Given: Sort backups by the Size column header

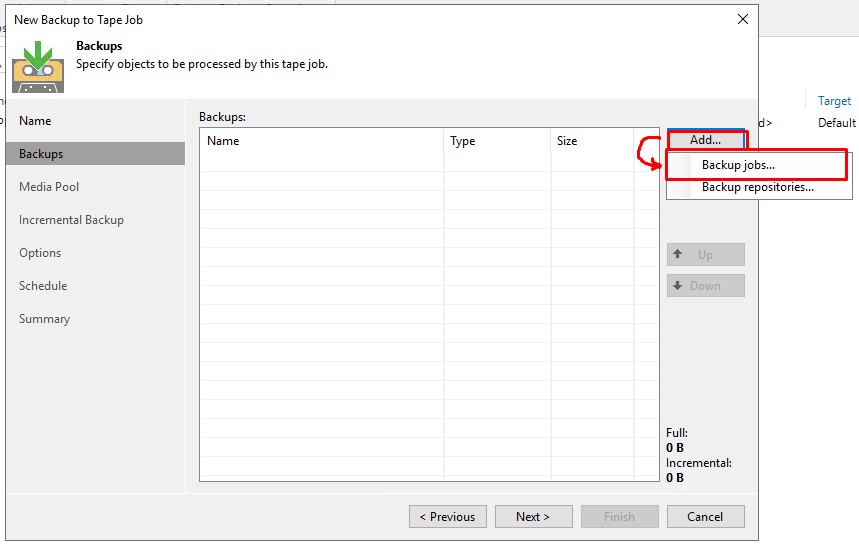Looking at the screenshot, I should (x=567, y=141).
